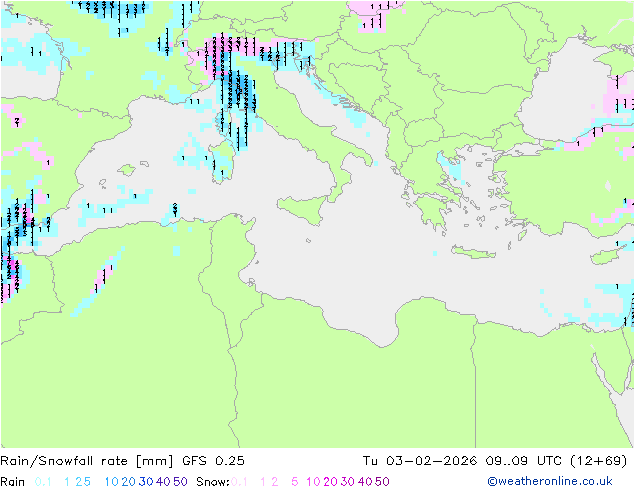
Task: Click the island of Mallorca on the map
Action: coord(127,170)
